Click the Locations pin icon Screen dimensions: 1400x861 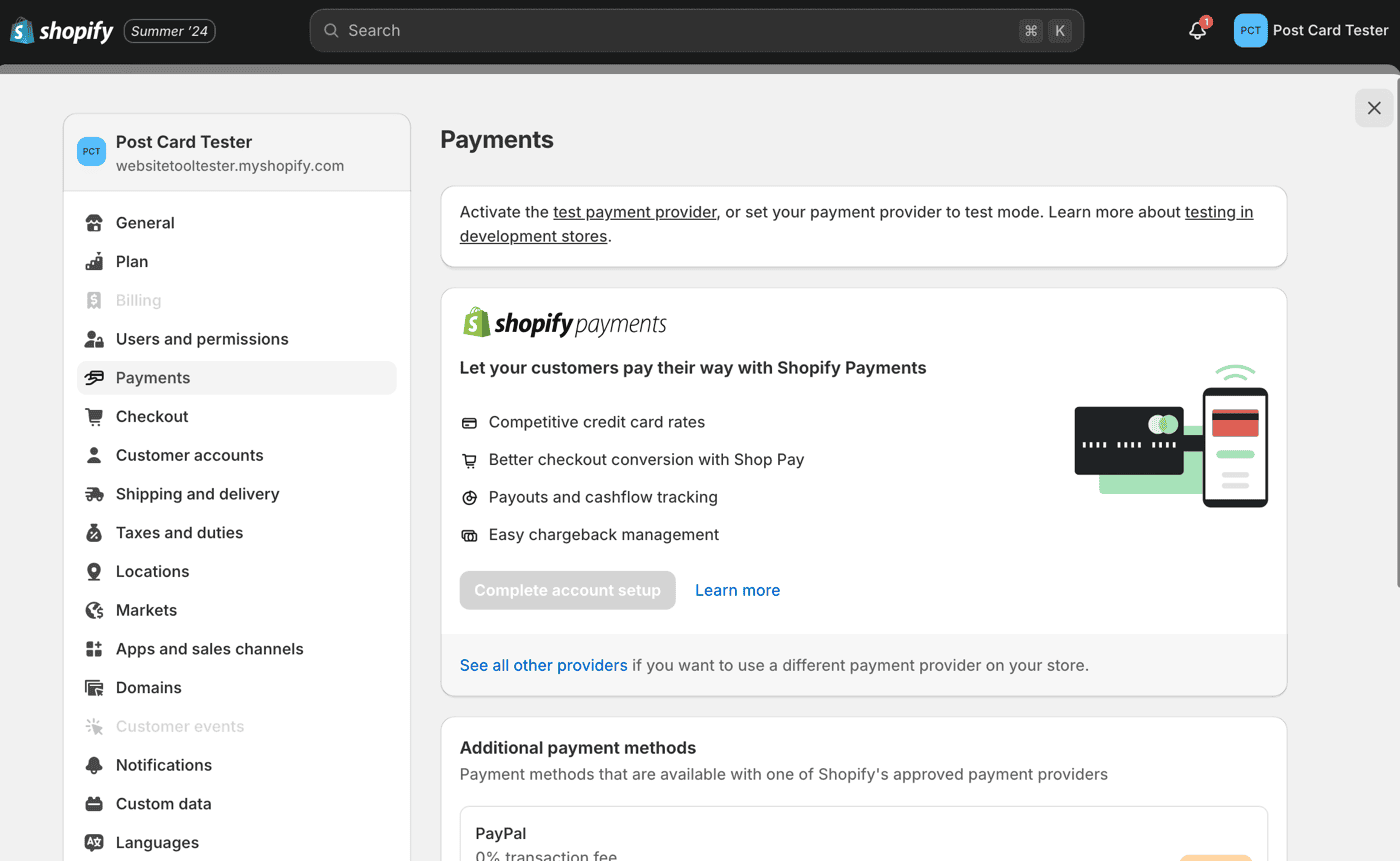[x=94, y=571]
